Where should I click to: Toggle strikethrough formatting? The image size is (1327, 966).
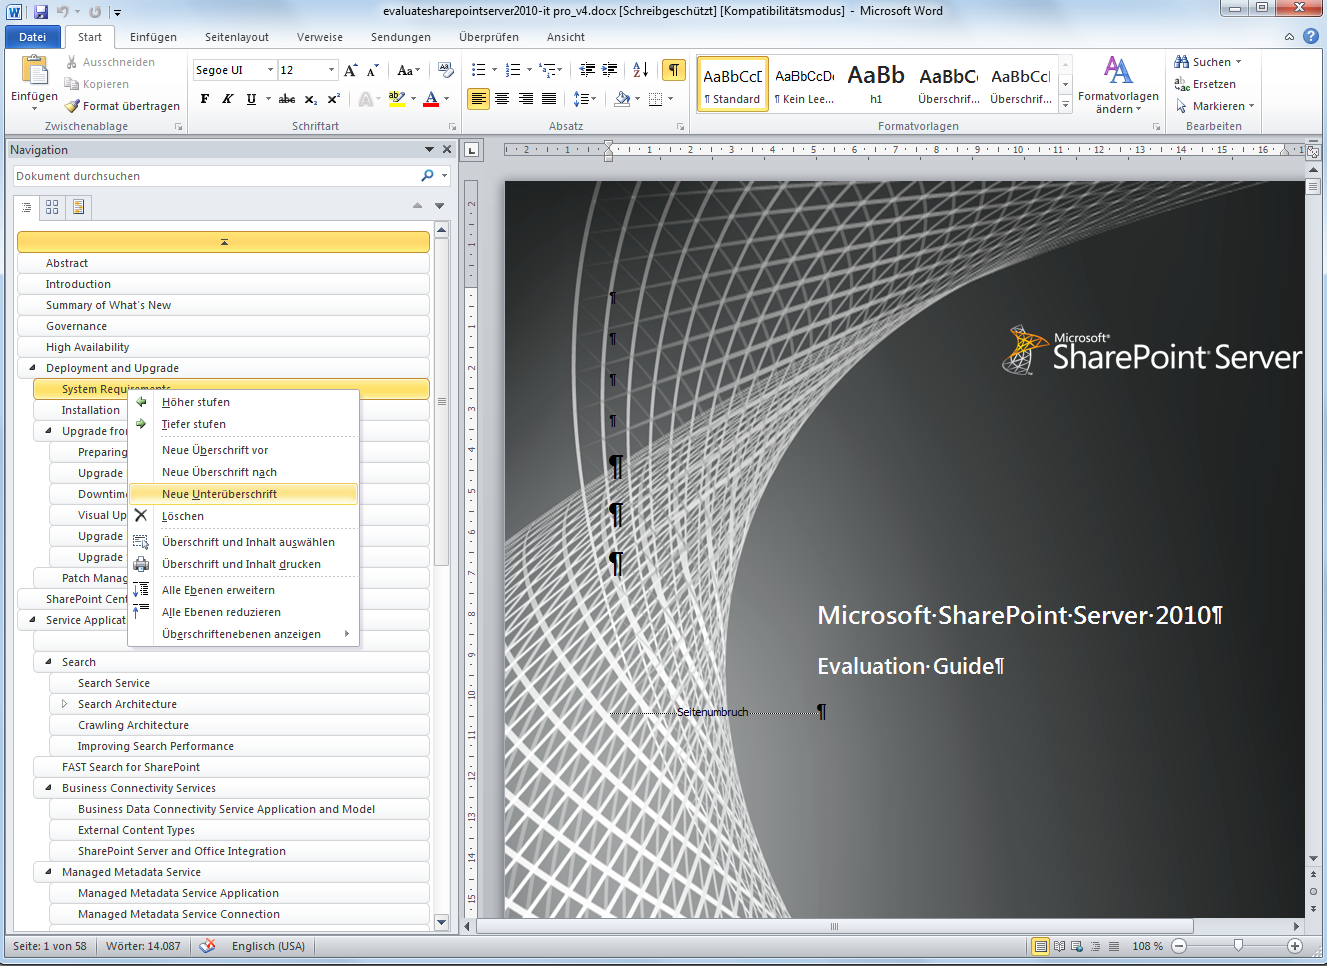[287, 99]
